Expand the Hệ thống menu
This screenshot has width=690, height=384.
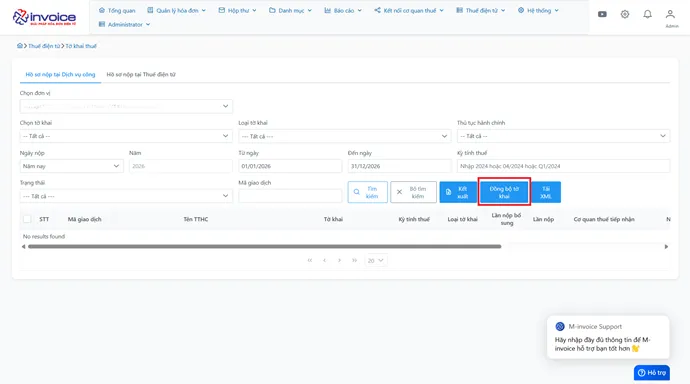[x=538, y=10]
